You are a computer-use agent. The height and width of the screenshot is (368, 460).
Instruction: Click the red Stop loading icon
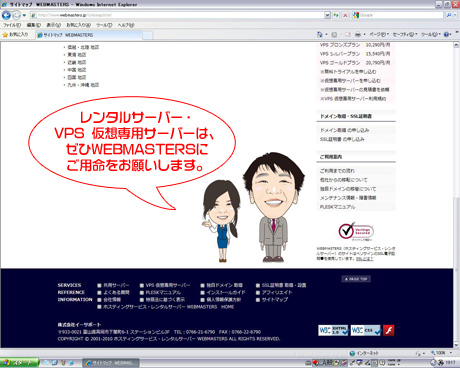click(x=345, y=15)
